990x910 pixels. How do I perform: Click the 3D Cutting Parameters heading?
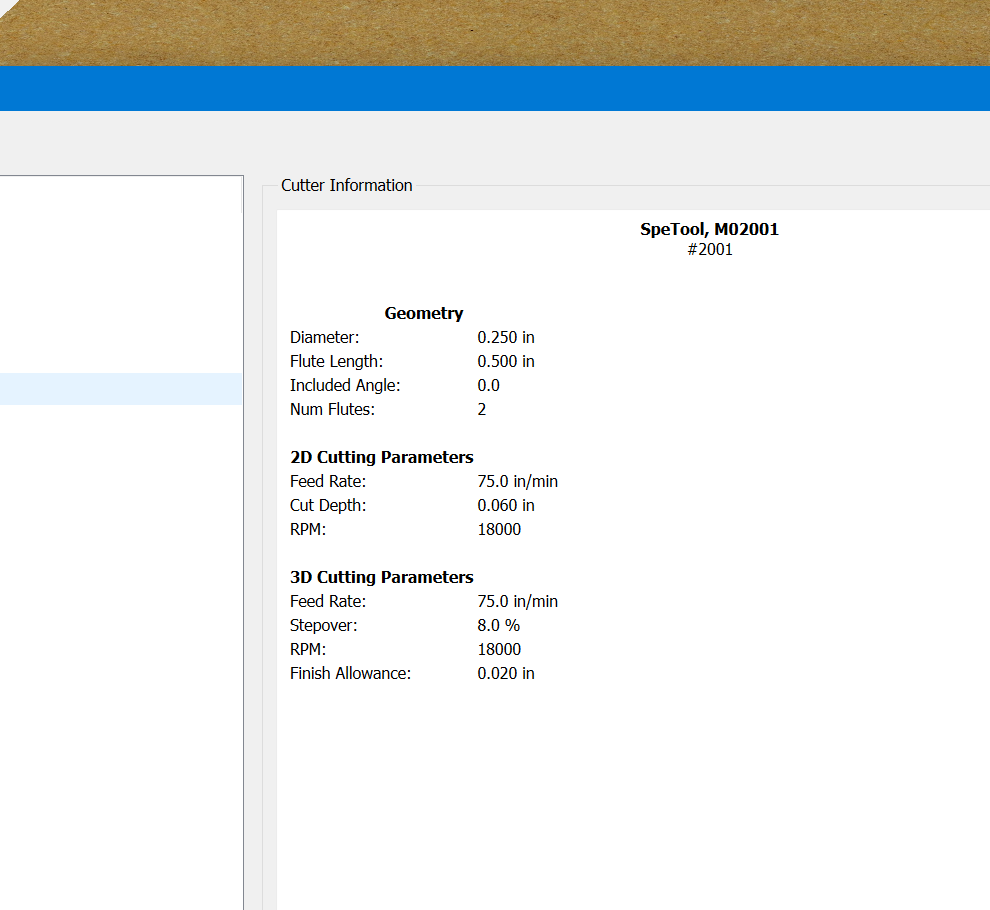point(381,577)
